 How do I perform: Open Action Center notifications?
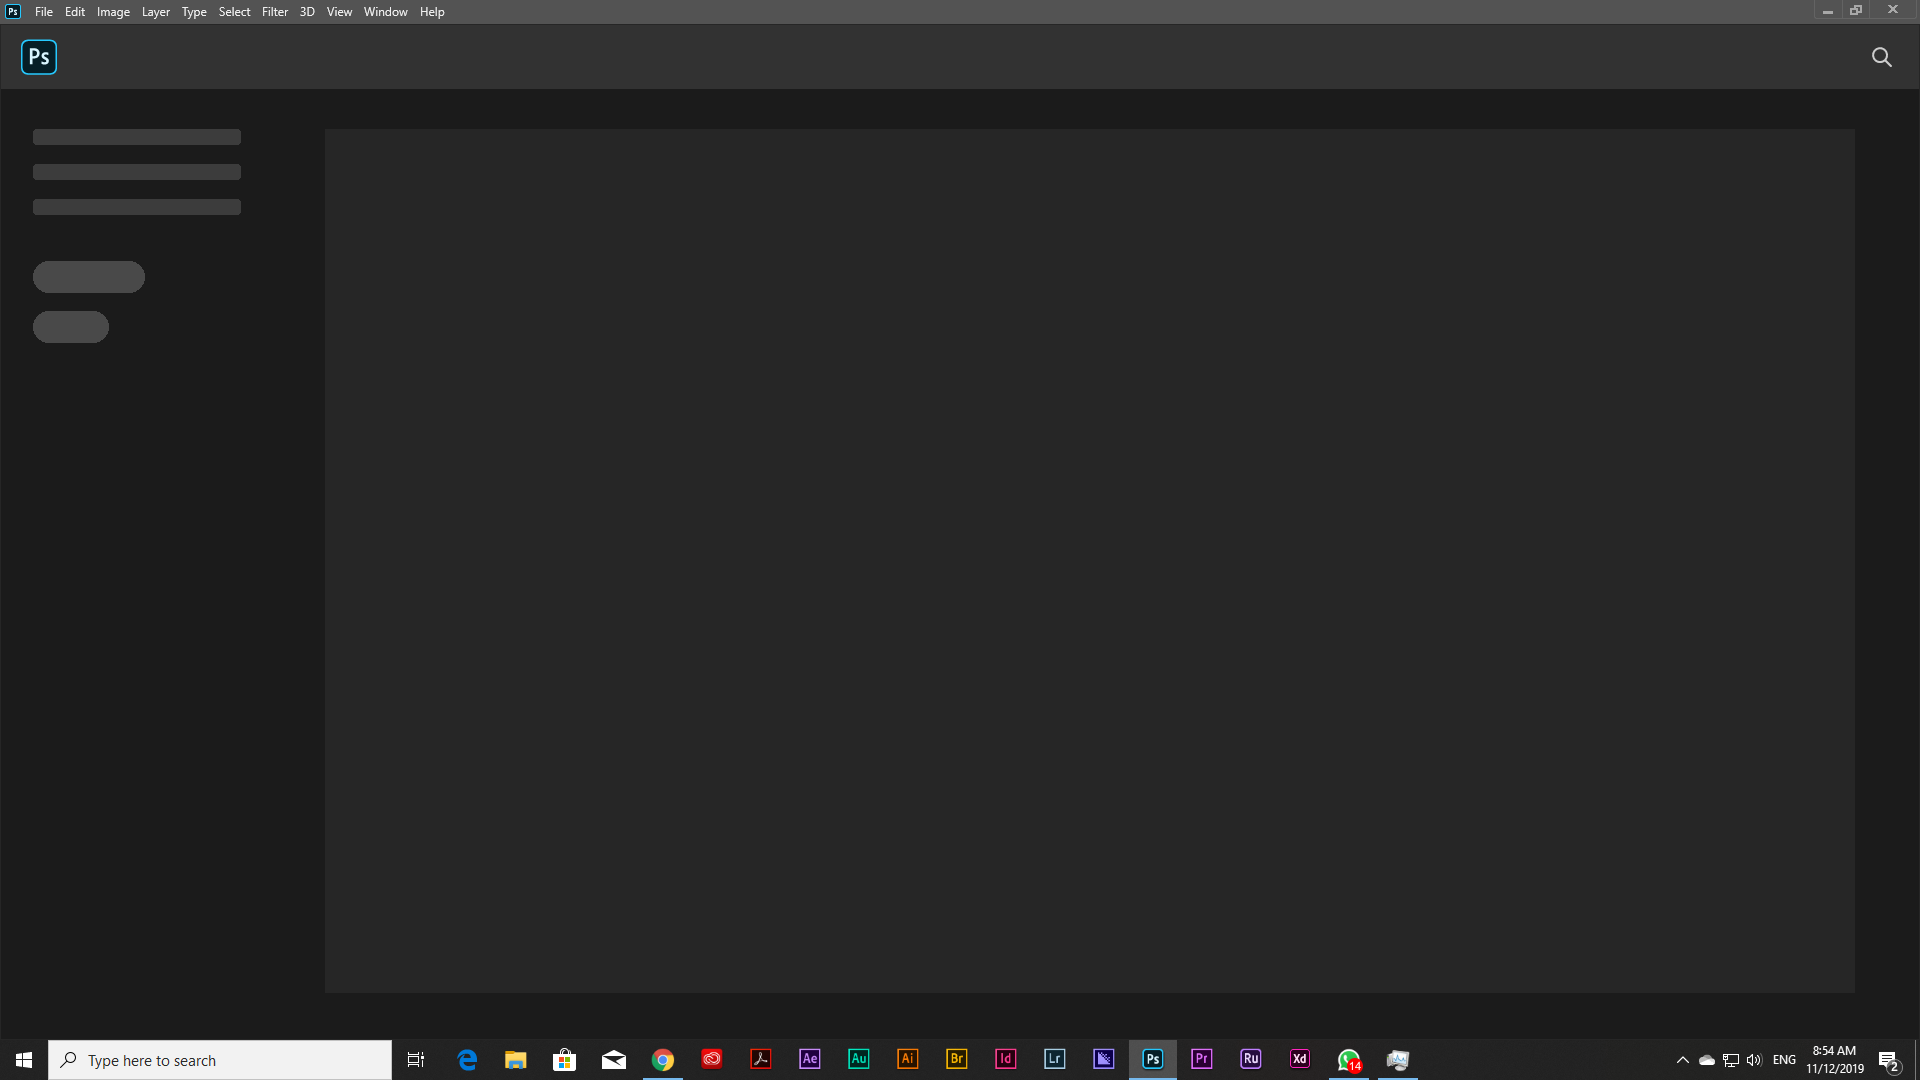tap(1888, 1060)
